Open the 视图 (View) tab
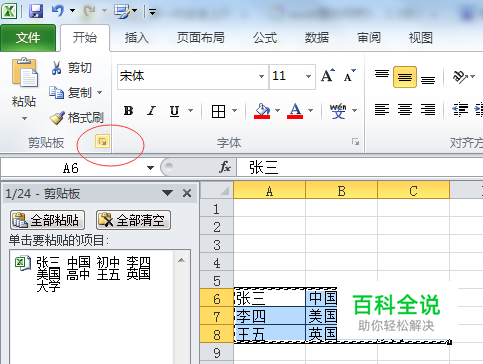 [421, 38]
